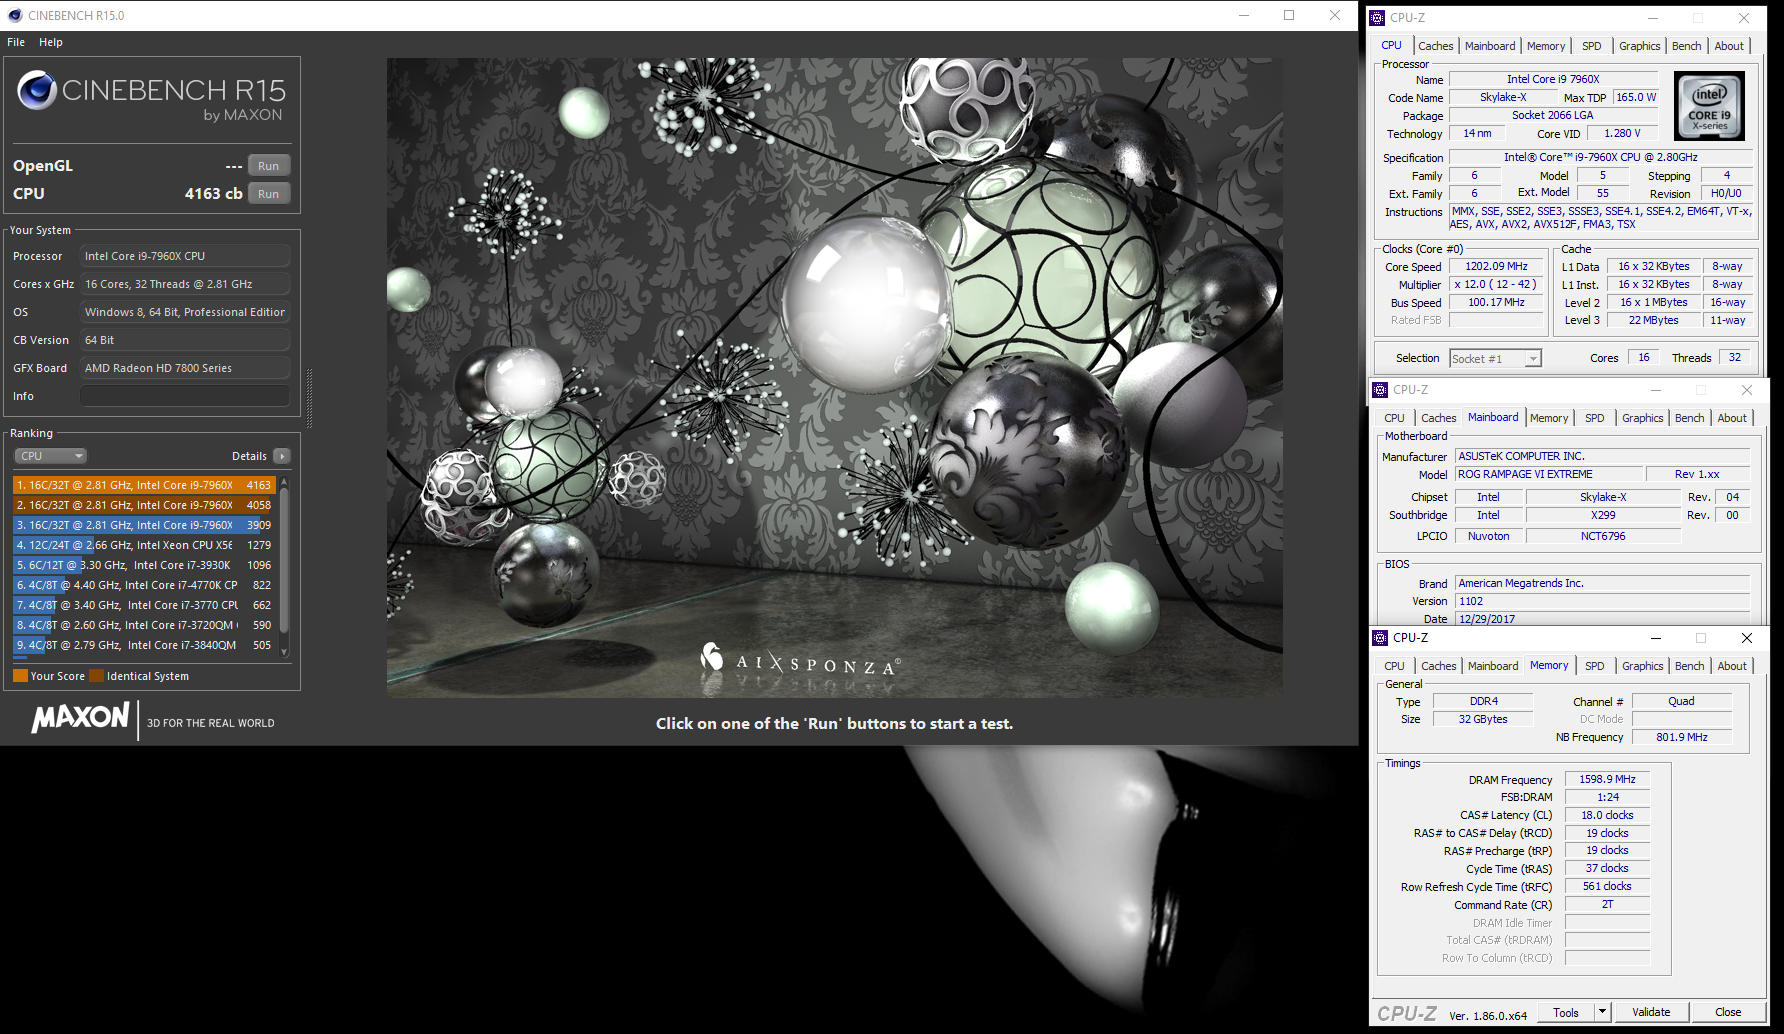
Task: Click the GFX Board value AMD Radeon HD 7800
Action: [x=185, y=368]
